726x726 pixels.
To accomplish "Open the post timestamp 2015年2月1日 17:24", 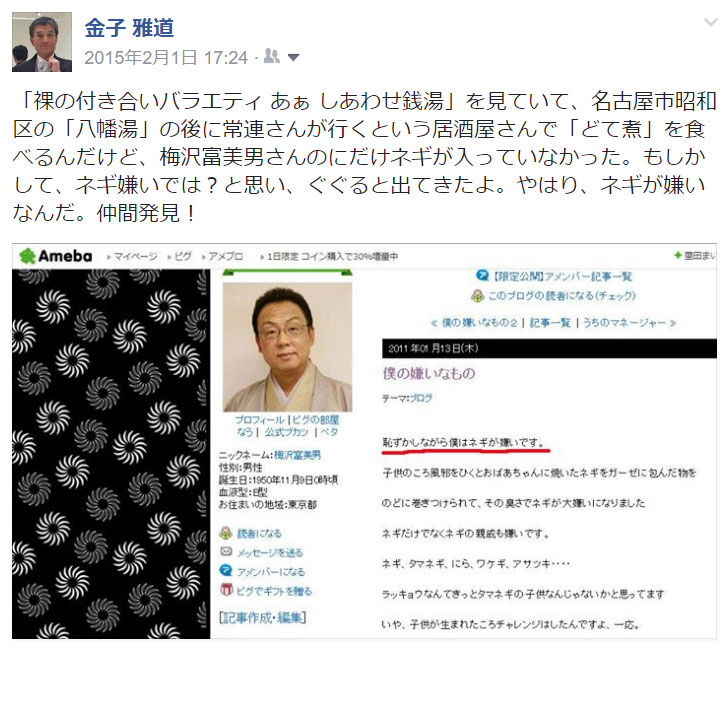I will click(x=166, y=58).
